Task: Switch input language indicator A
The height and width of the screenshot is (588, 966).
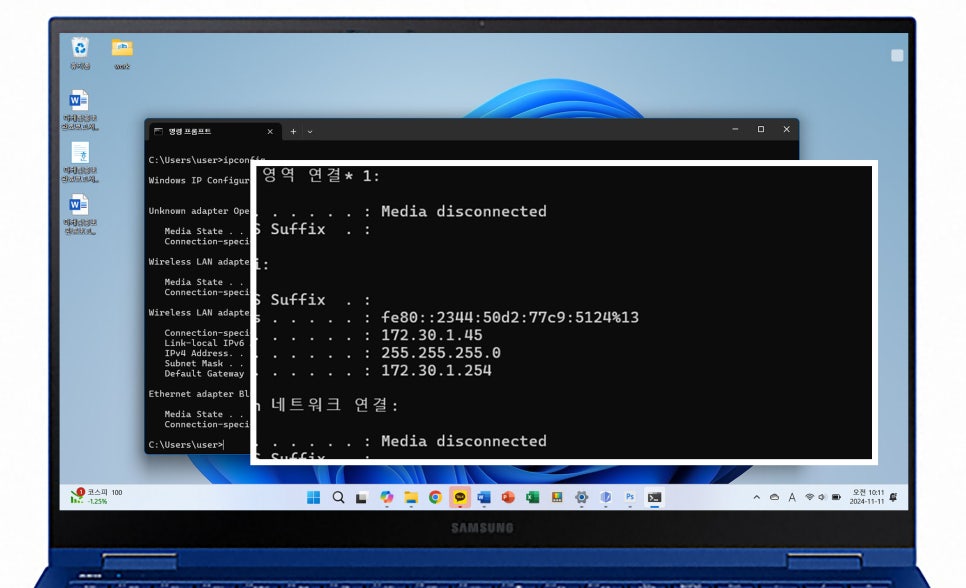Action: pyautogui.click(x=792, y=497)
